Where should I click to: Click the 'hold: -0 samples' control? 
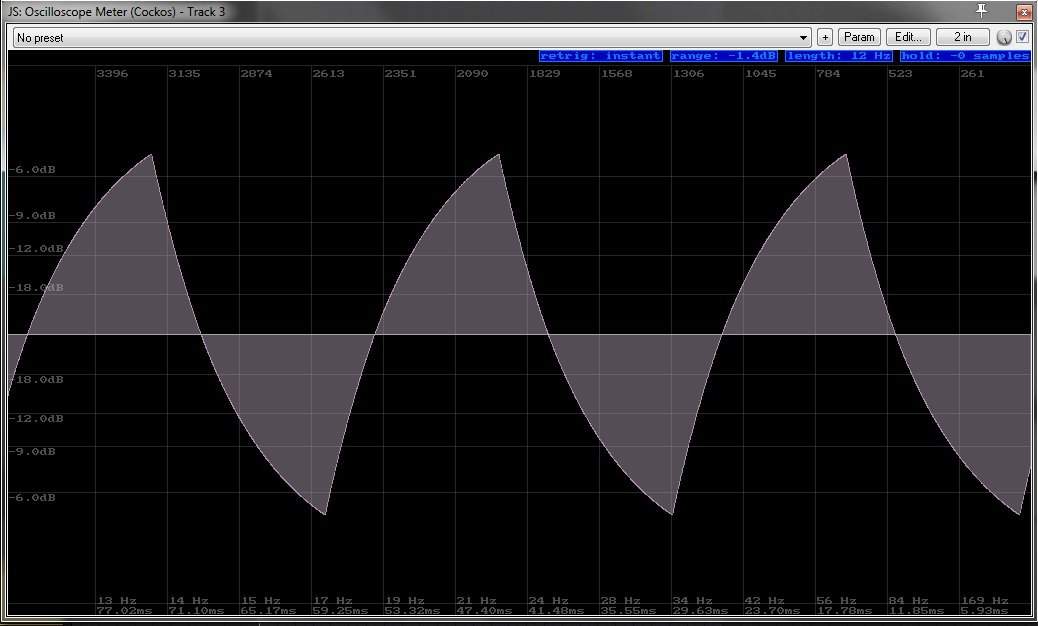point(964,56)
